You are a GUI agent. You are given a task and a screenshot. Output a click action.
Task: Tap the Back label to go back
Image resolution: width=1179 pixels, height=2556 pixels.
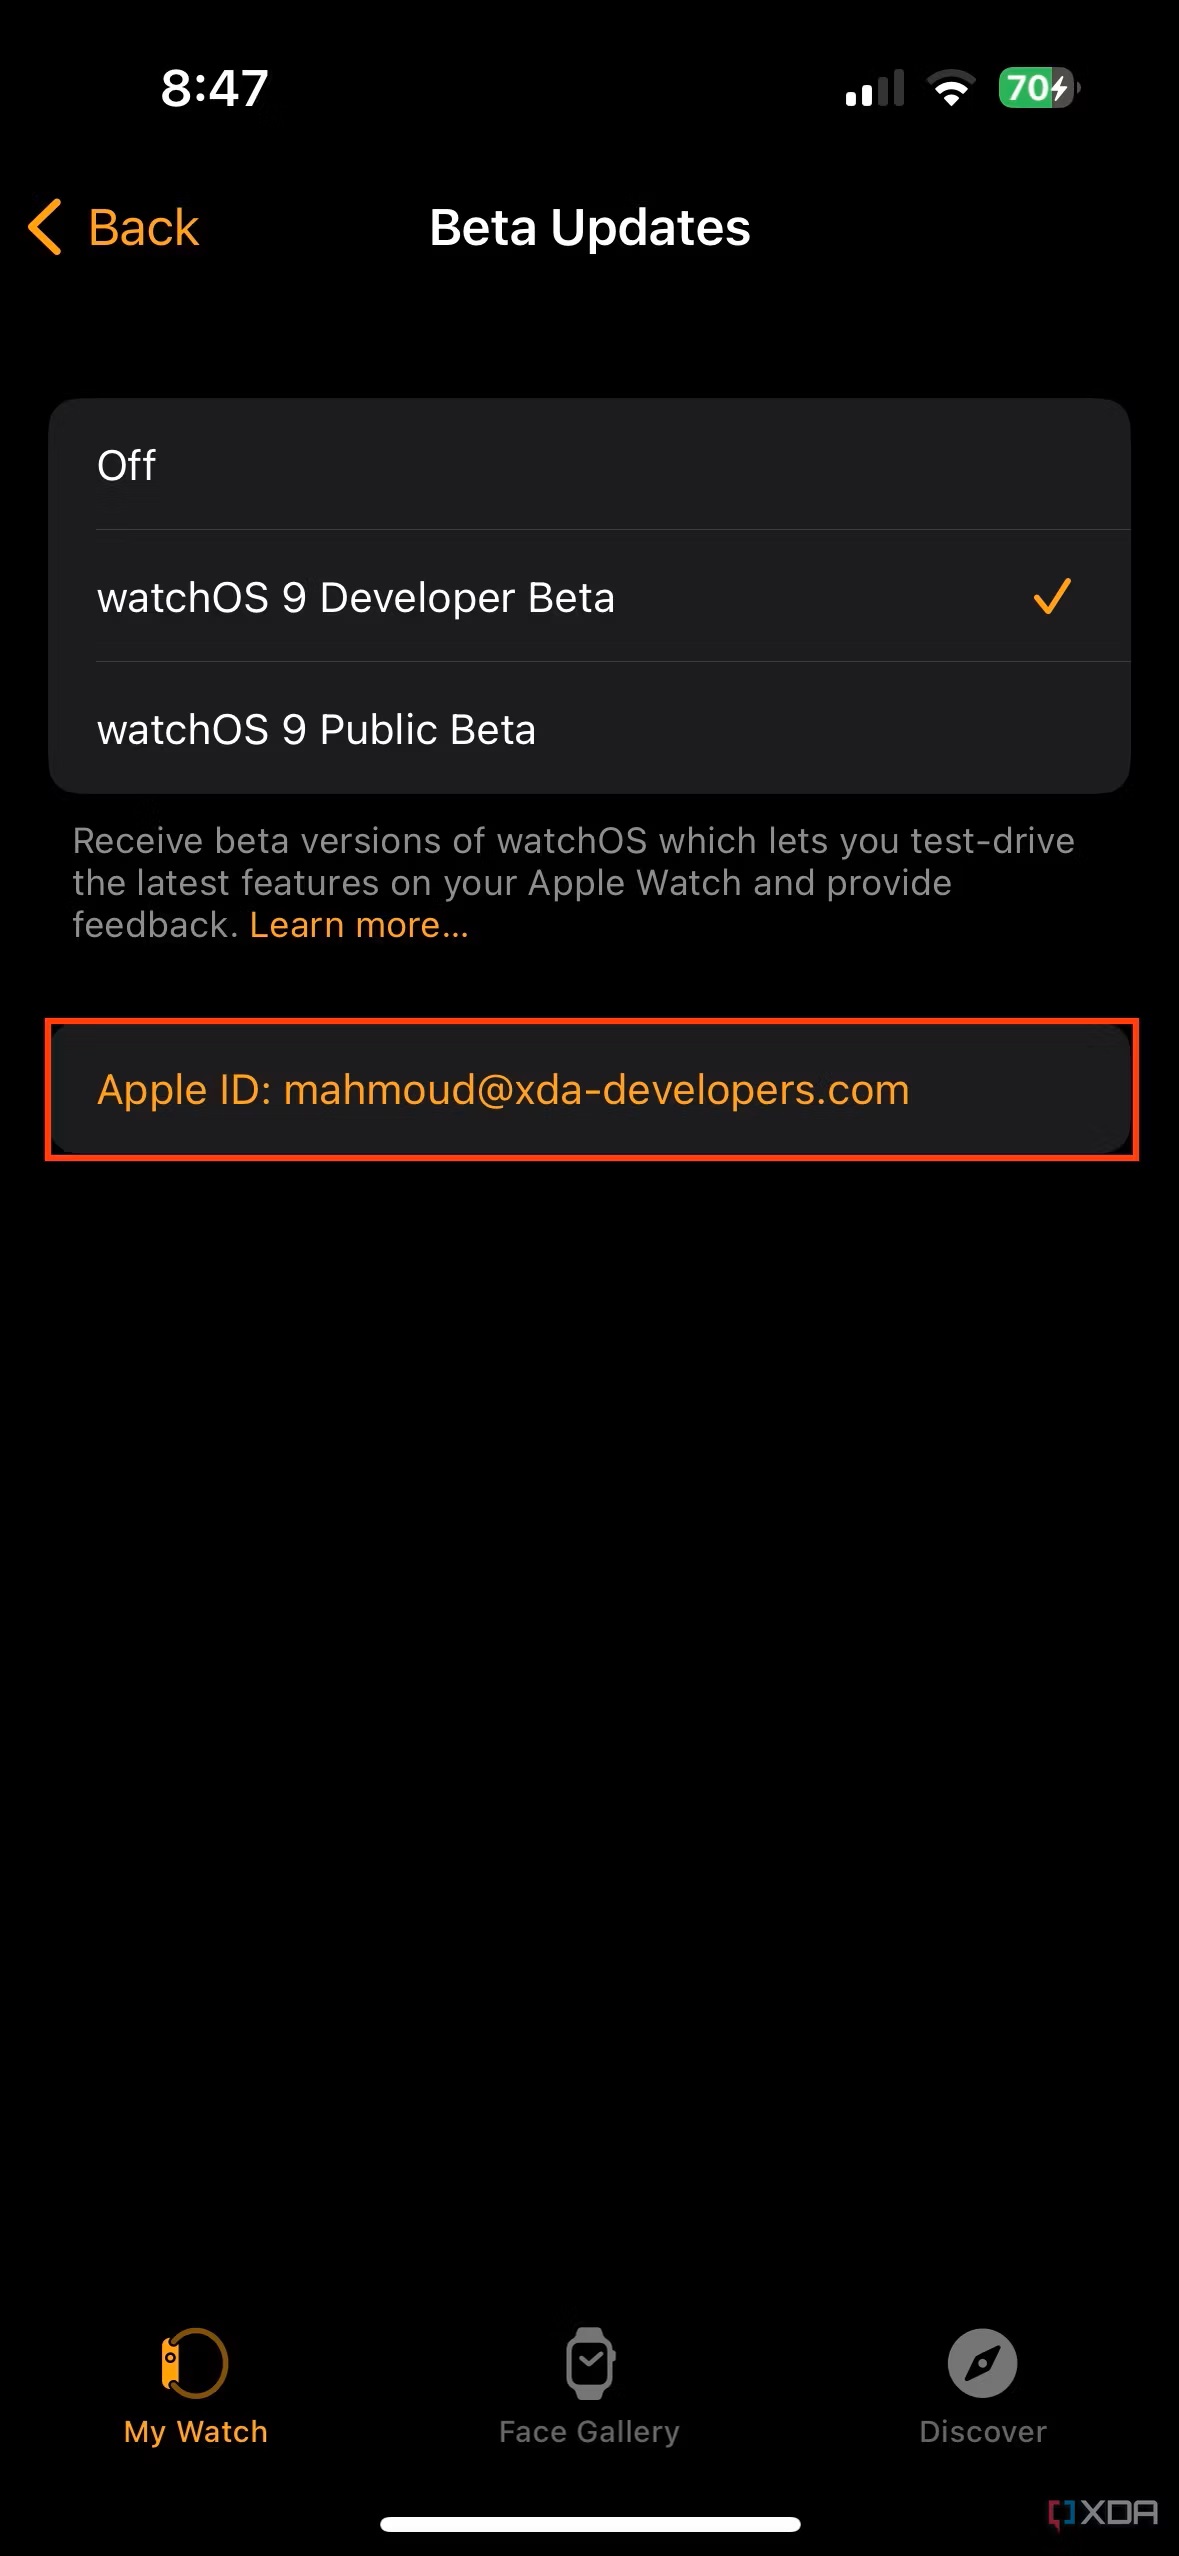(144, 227)
